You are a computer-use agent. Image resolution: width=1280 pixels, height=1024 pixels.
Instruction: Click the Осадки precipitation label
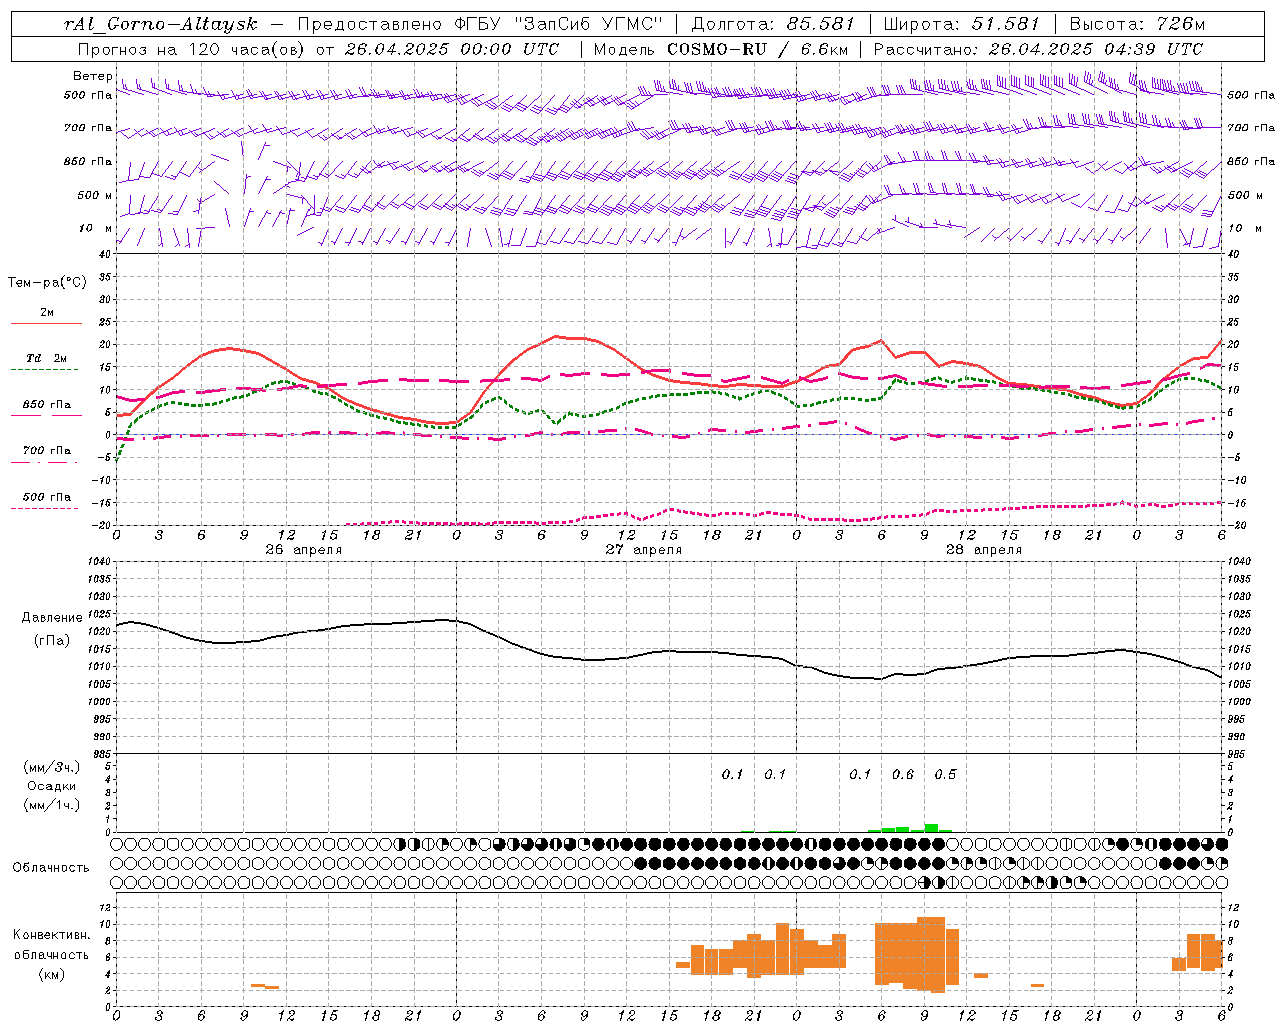pos(52,786)
